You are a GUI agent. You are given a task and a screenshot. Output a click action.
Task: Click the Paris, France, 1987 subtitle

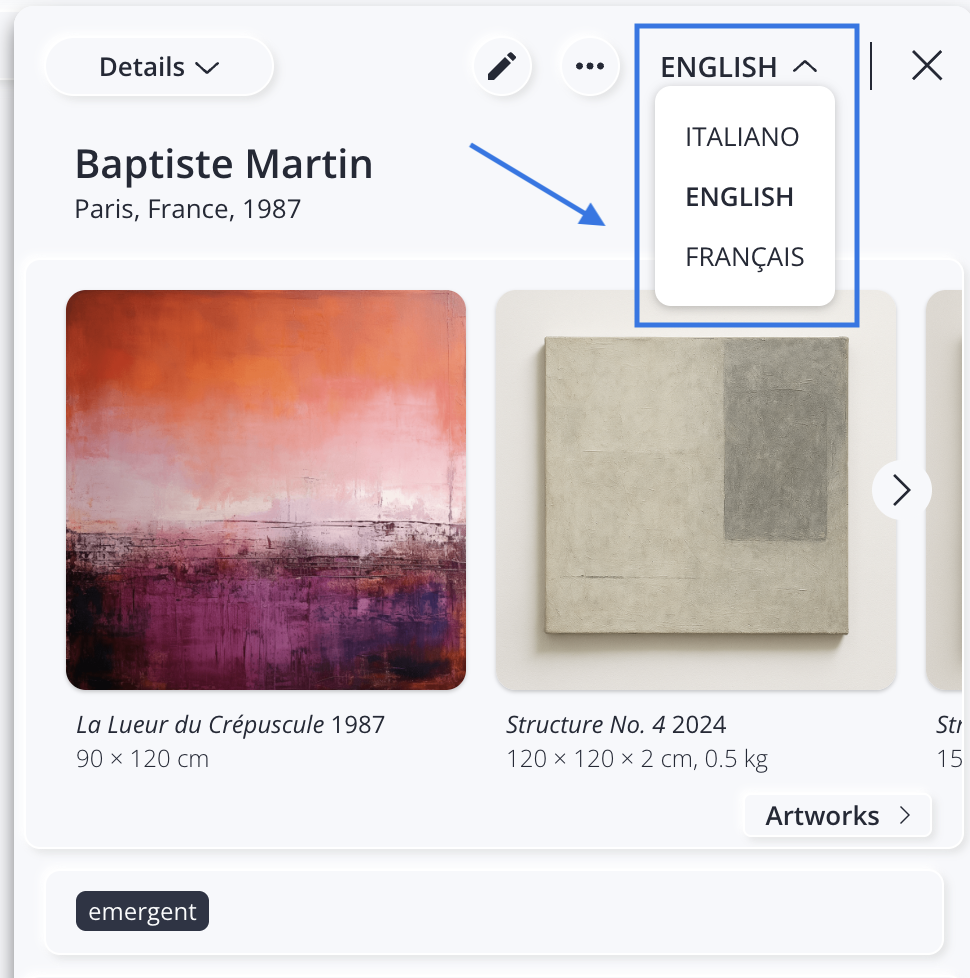click(x=188, y=209)
